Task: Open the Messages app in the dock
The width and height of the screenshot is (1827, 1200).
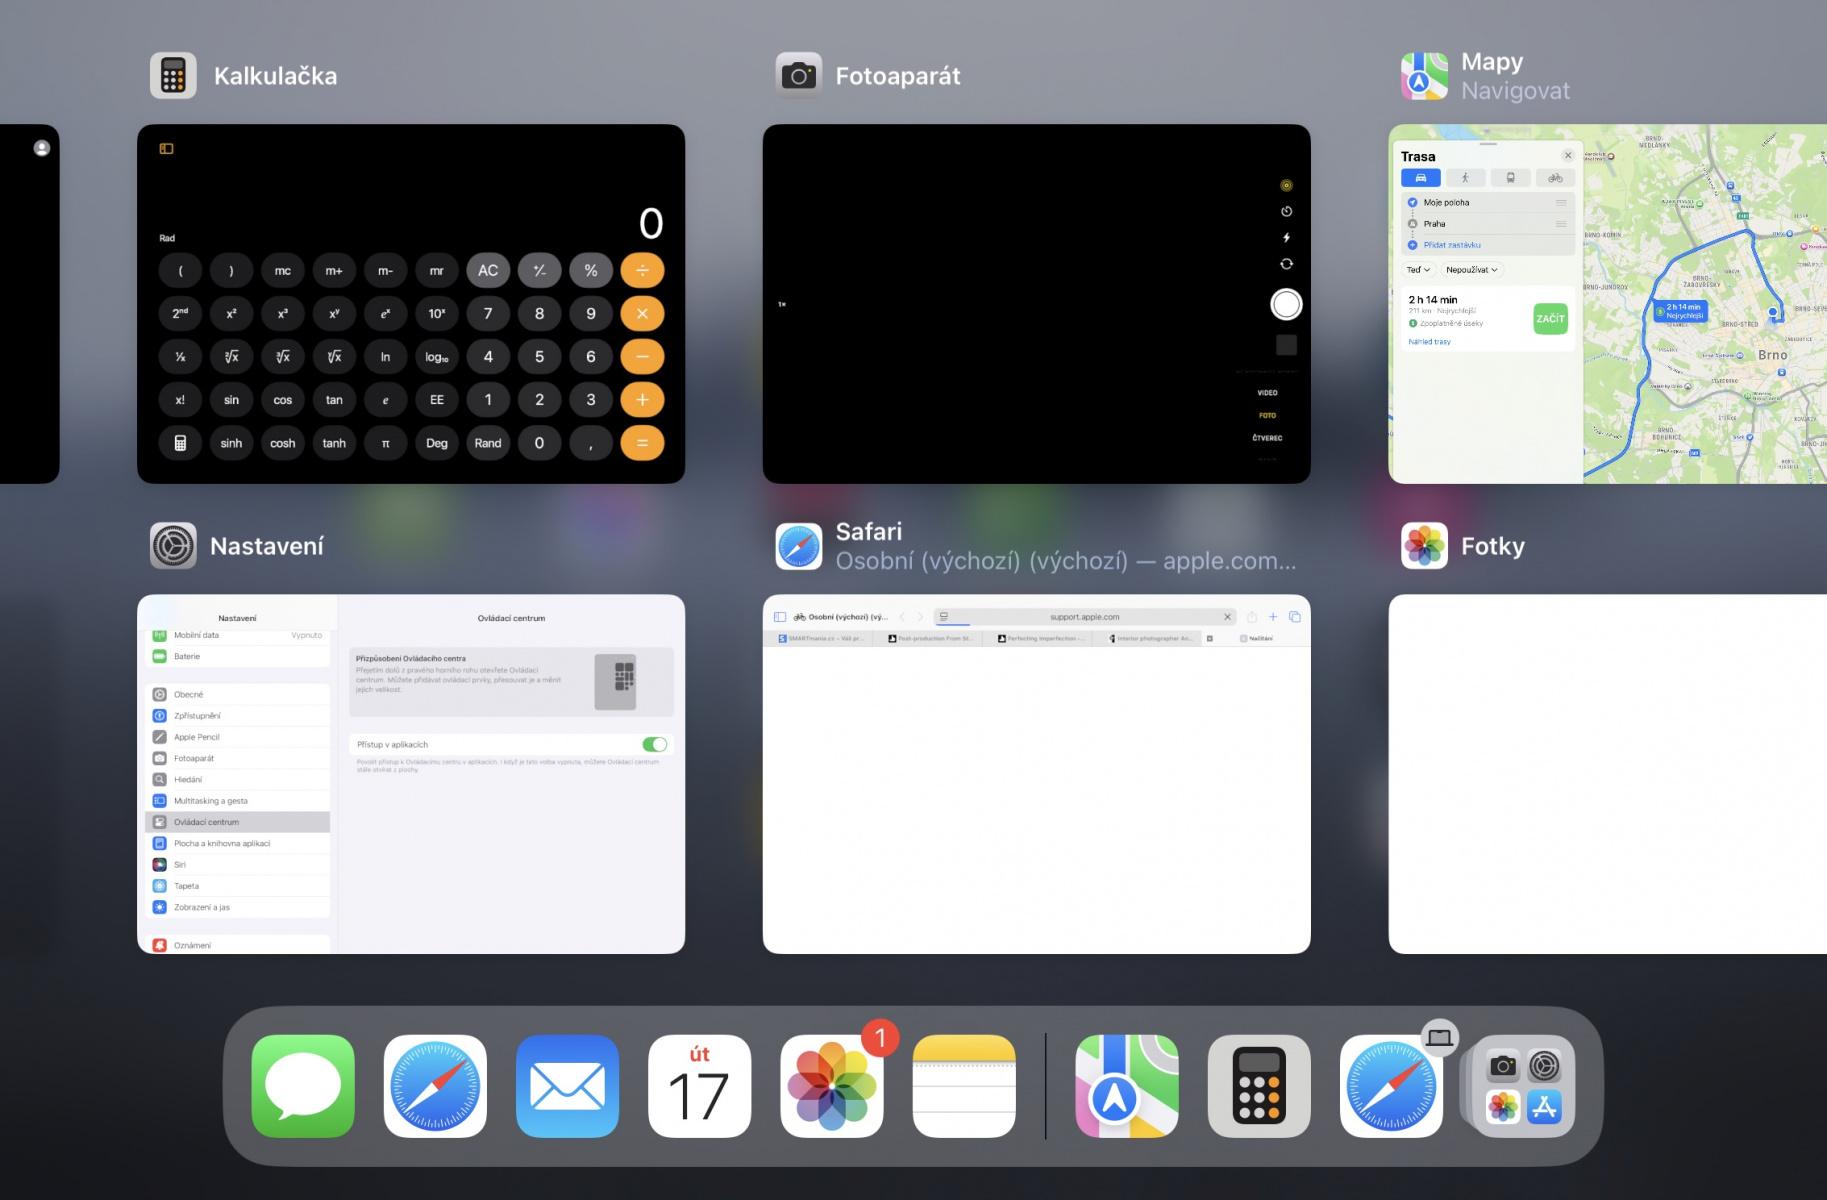Action: pyautogui.click(x=303, y=1086)
